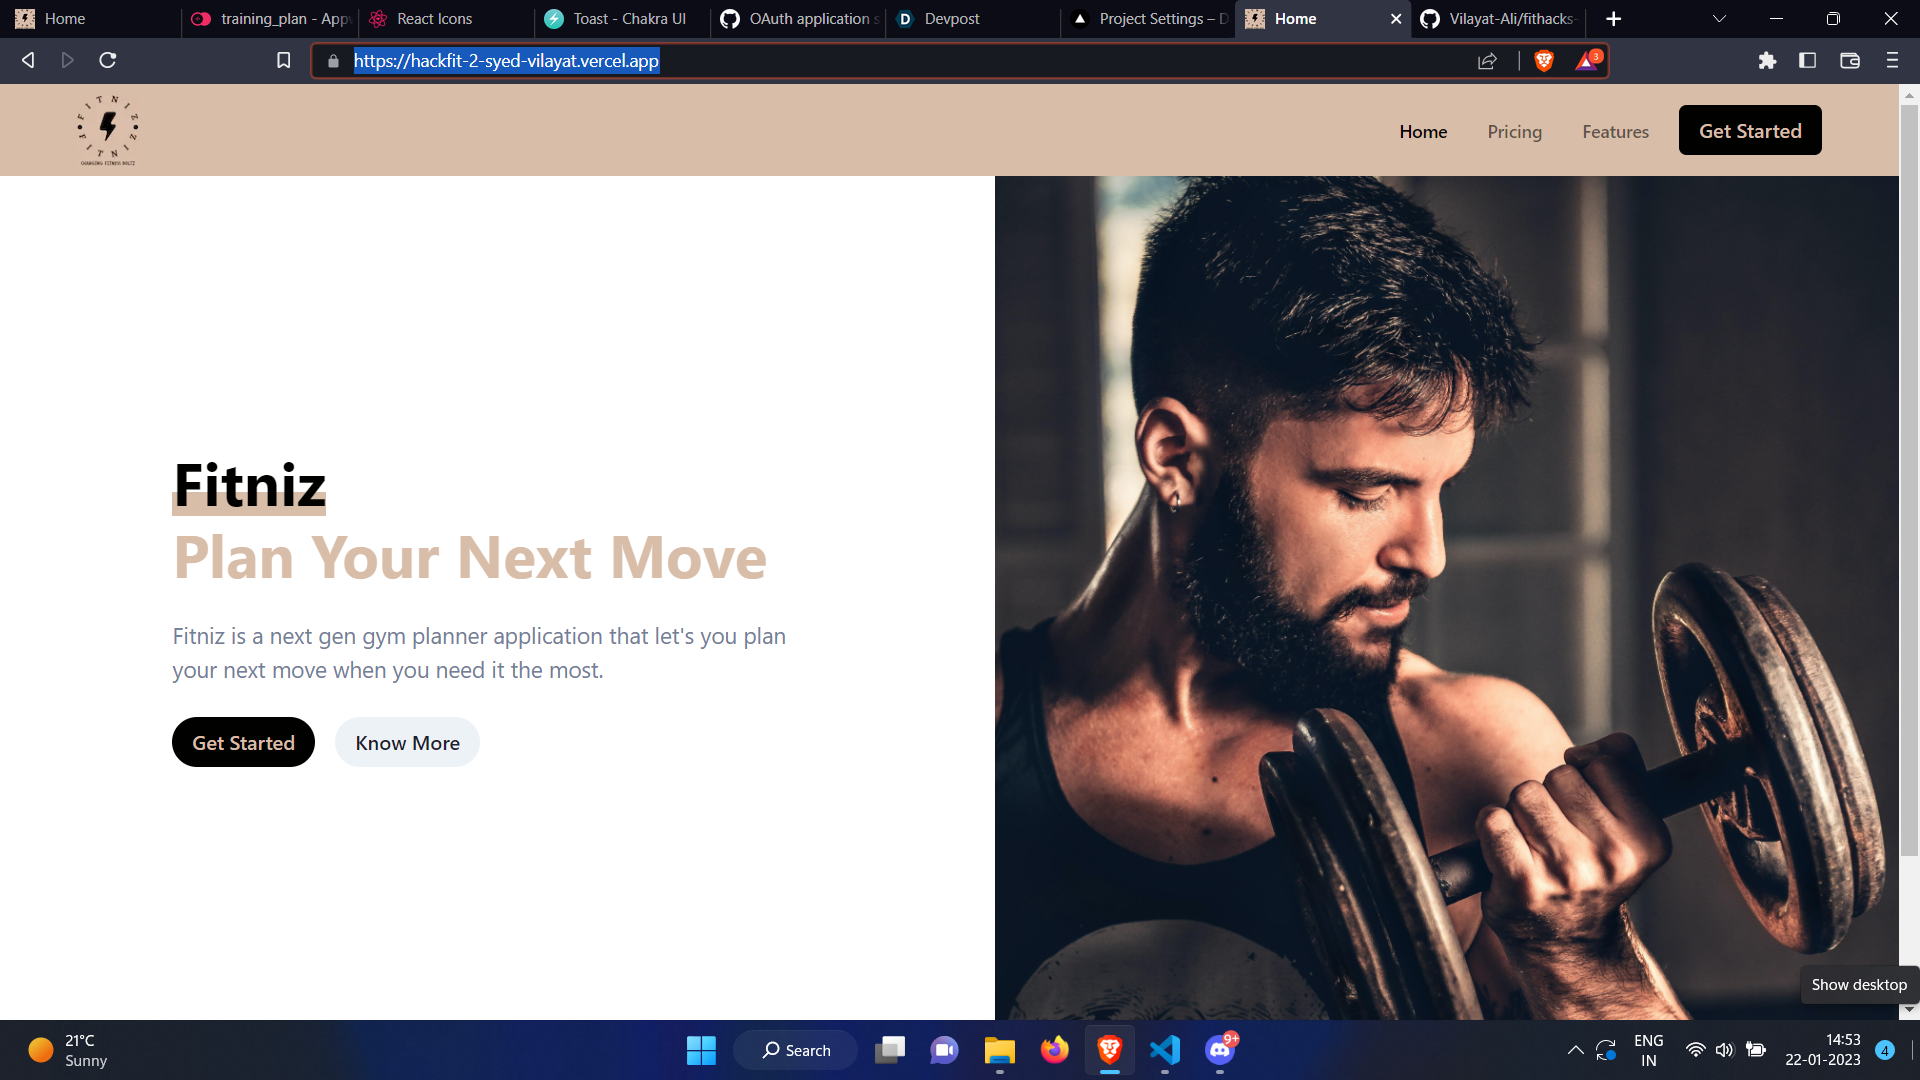Bookmark this page icon
Screen dimensions: 1920x1080
(284, 61)
